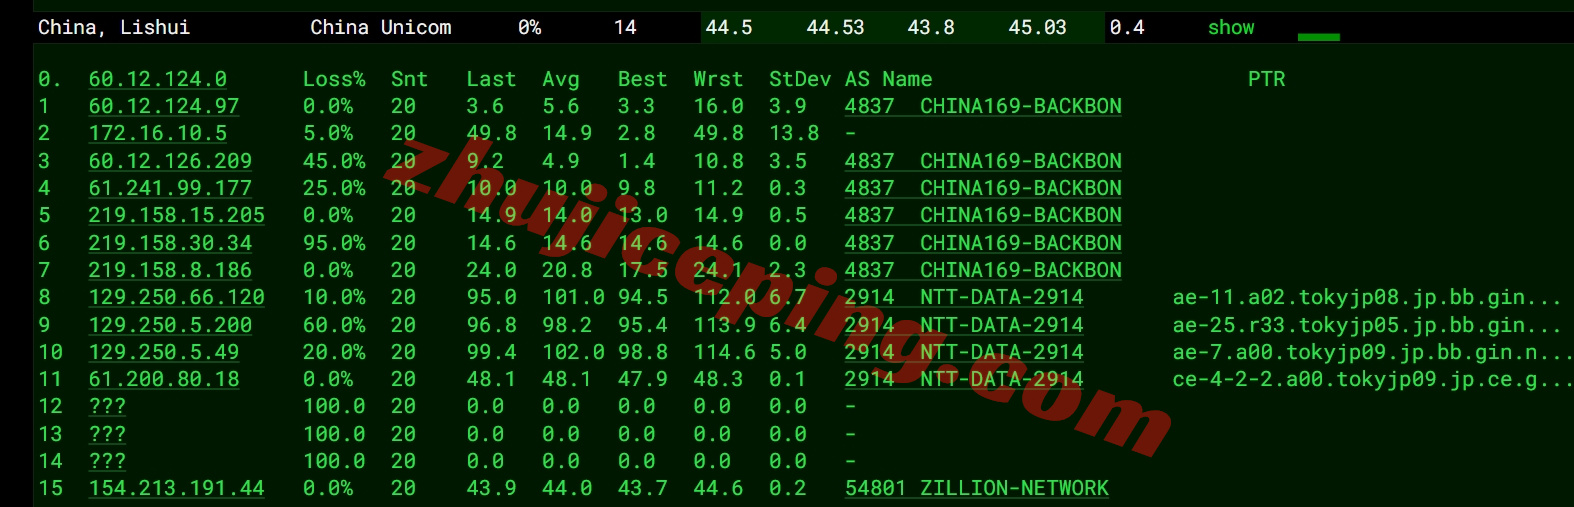The image size is (1574, 507).
Task: Click the ??? entry in hop 14
Action: [107, 461]
